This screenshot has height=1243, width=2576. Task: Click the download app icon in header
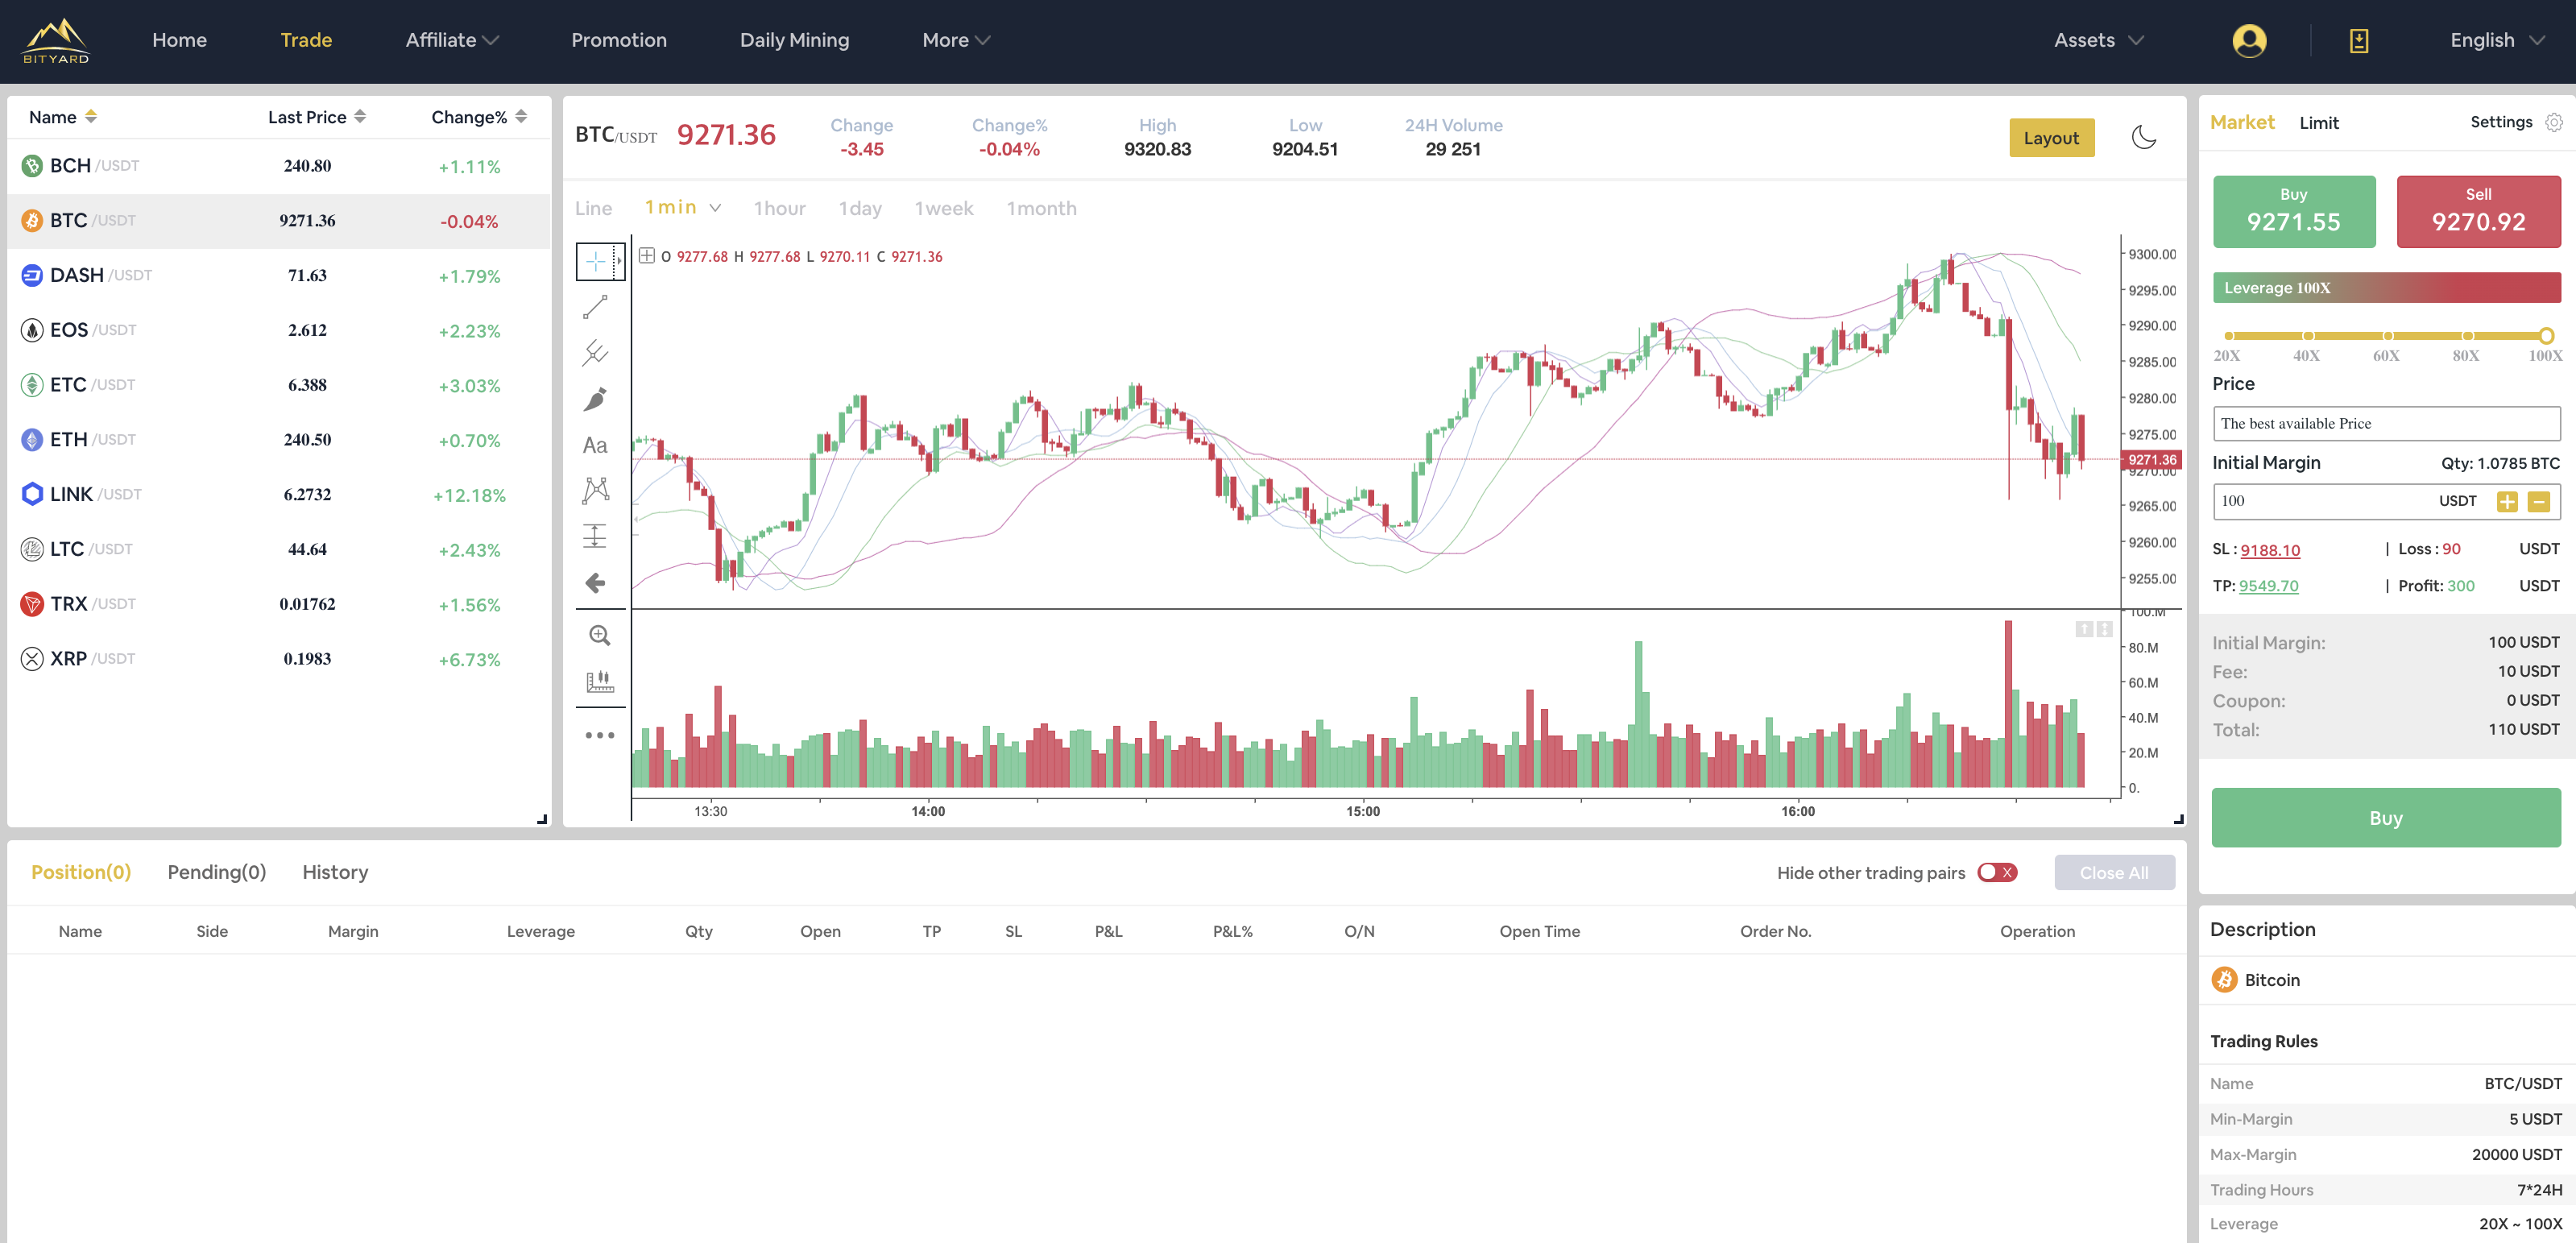tap(2358, 41)
